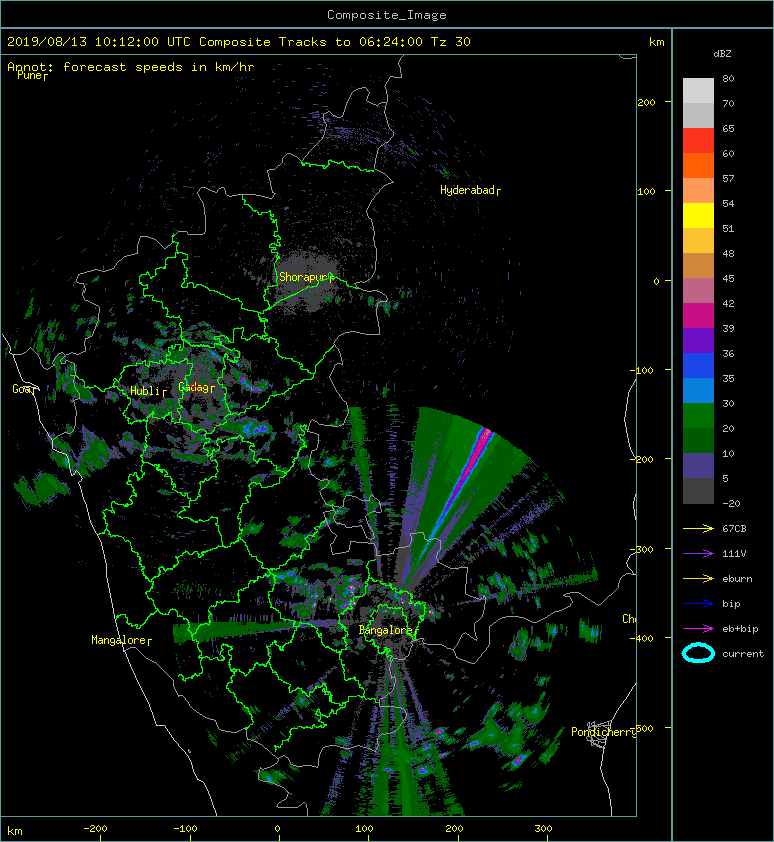Pick the blue 35-36 dBZ color band
Screen dimensions: 774x842
(x=698, y=366)
